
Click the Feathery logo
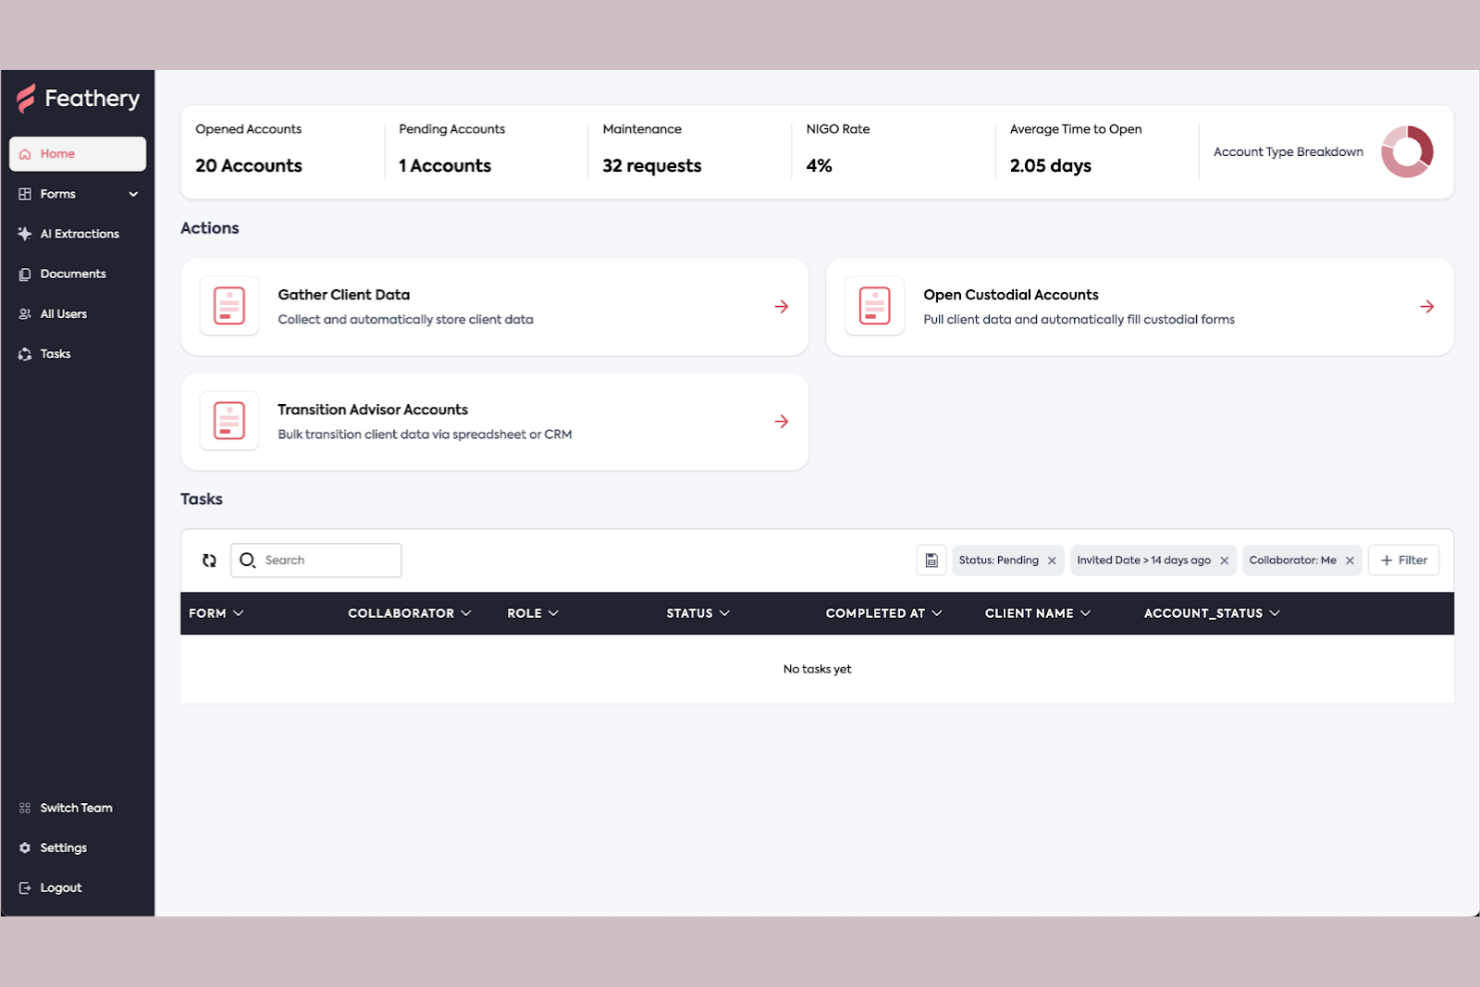coord(78,98)
